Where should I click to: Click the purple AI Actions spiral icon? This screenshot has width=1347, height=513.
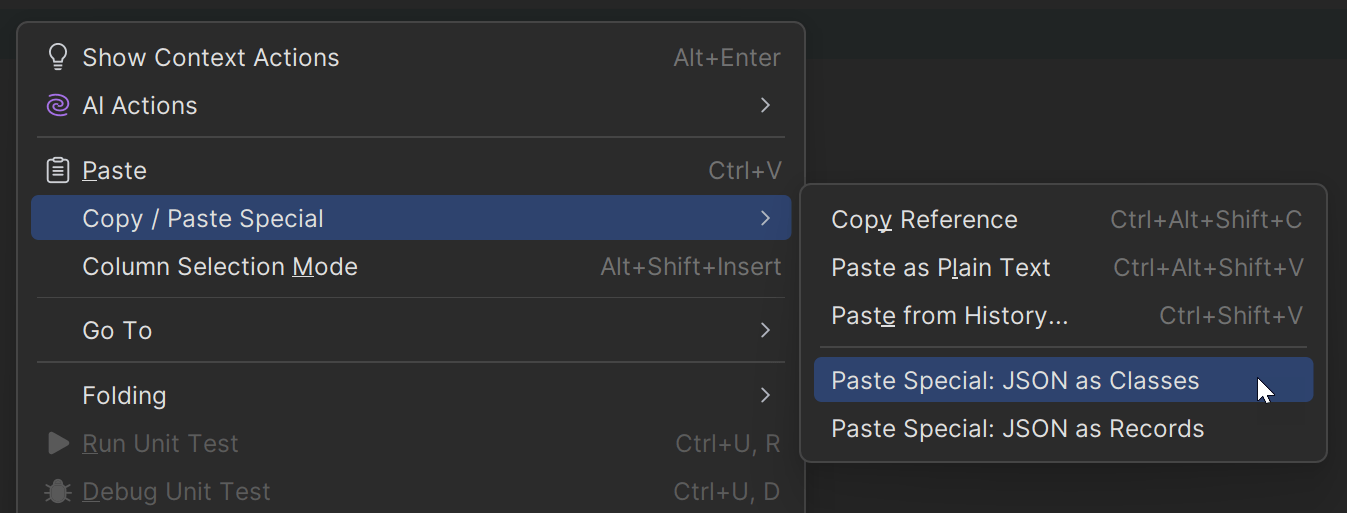[x=58, y=105]
